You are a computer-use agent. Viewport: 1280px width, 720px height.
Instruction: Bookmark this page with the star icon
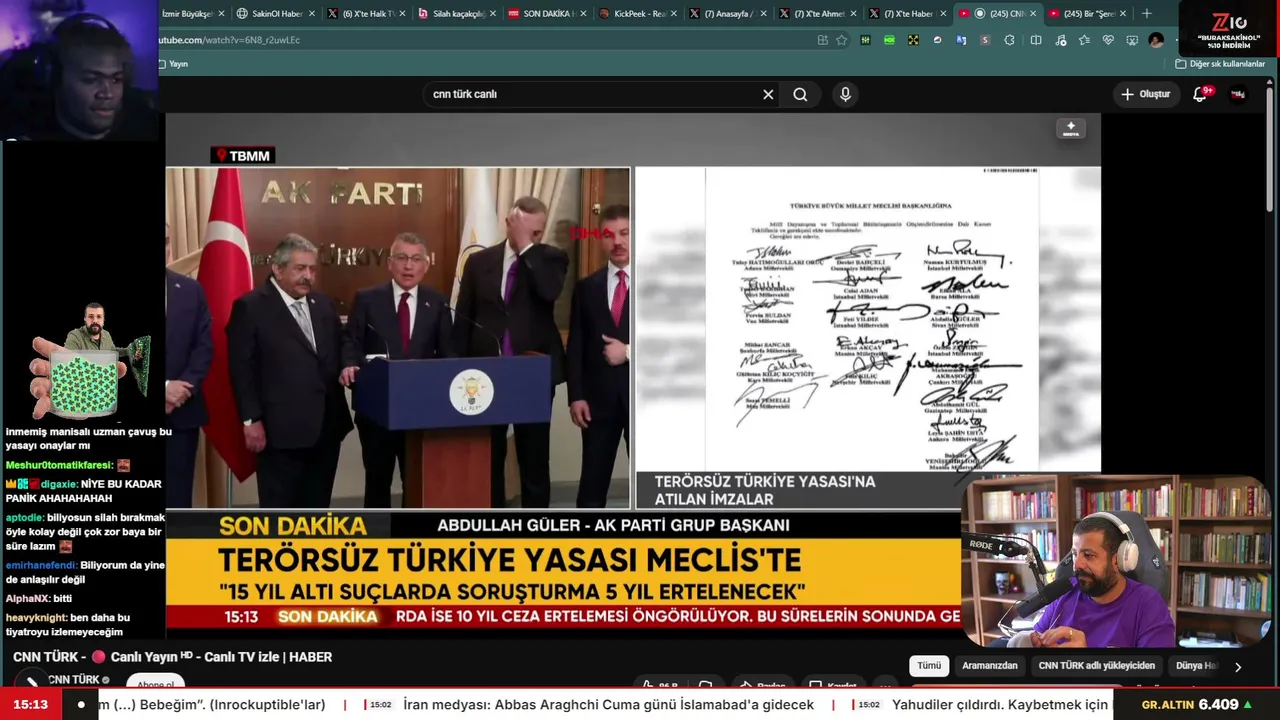[841, 40]
